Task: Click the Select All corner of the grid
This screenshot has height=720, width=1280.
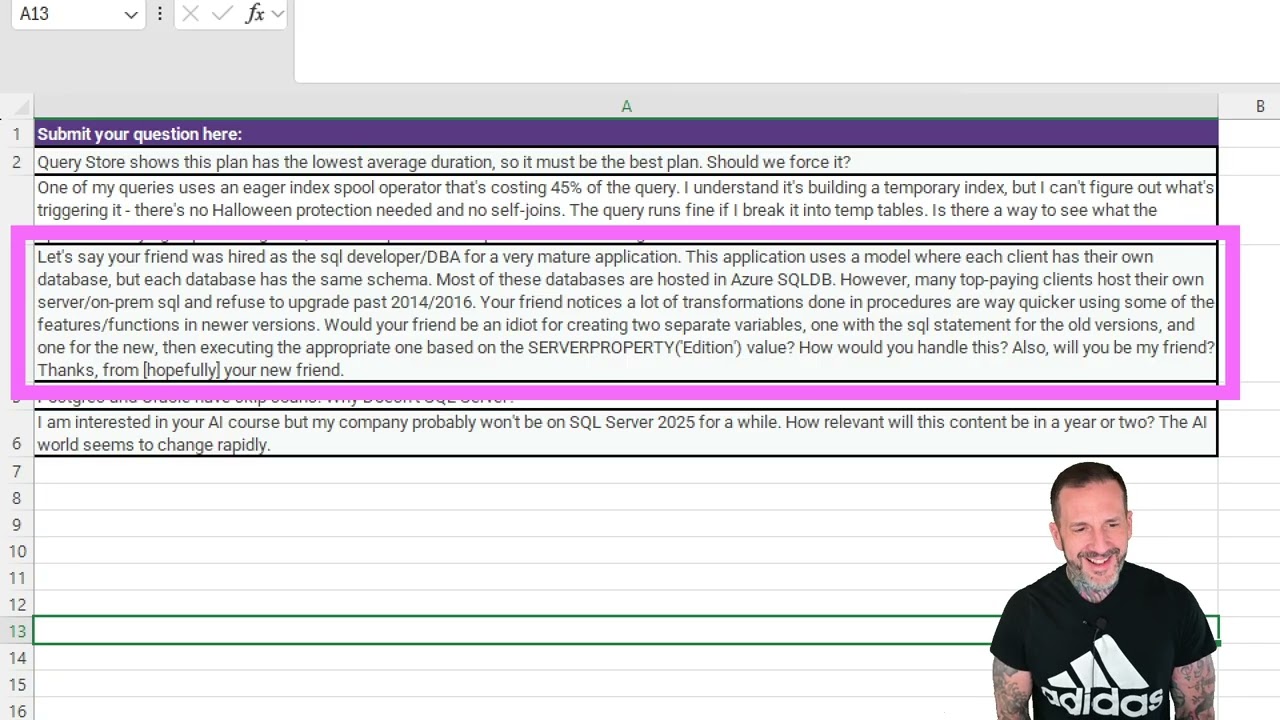Action: [x=16, y=106]
